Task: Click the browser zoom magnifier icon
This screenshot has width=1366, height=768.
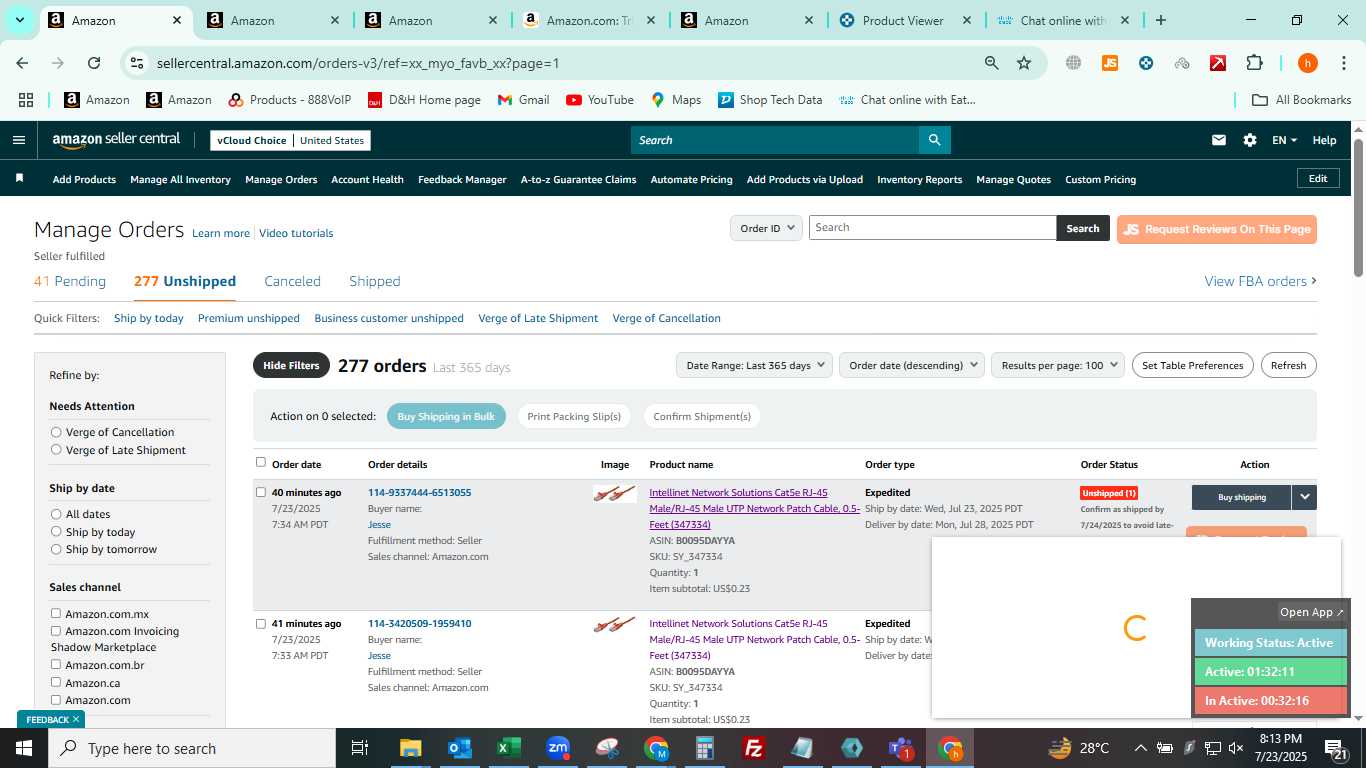Action: click(991, 63)
